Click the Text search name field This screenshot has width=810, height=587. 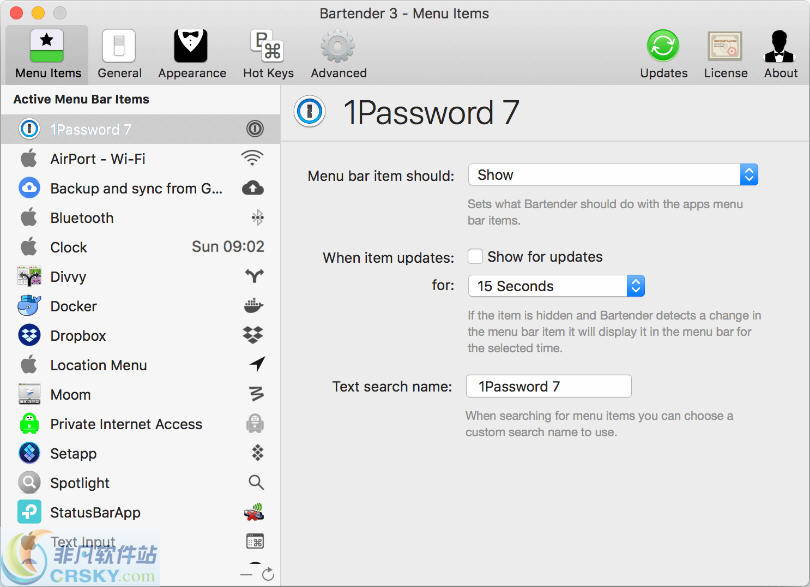coord(549,386)
